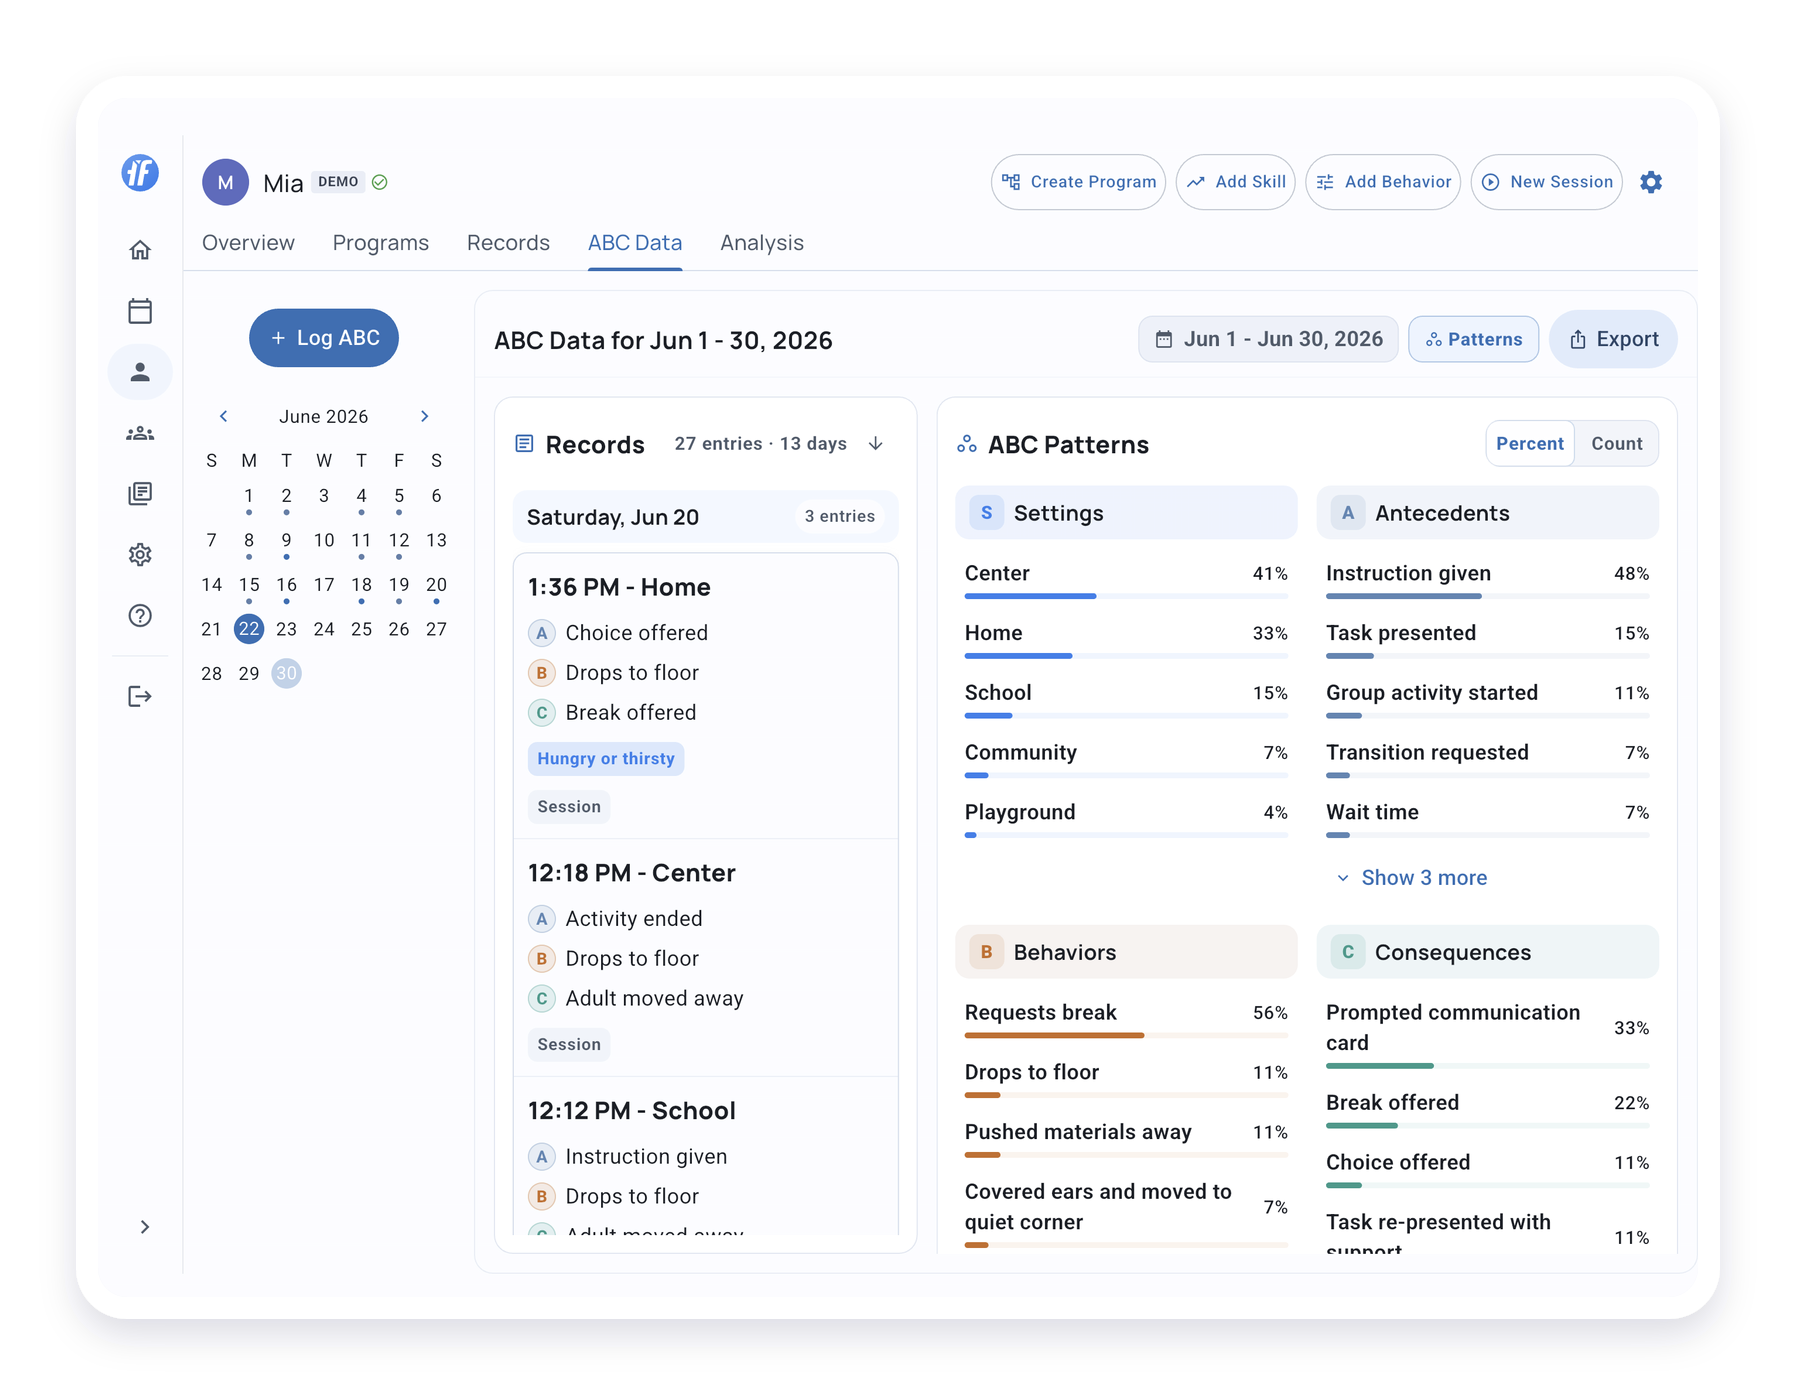Image resolution: width=1796 pixels, height=1395 pixels.
Task: Click the Add Skill button
Action: pos(1236,182)
